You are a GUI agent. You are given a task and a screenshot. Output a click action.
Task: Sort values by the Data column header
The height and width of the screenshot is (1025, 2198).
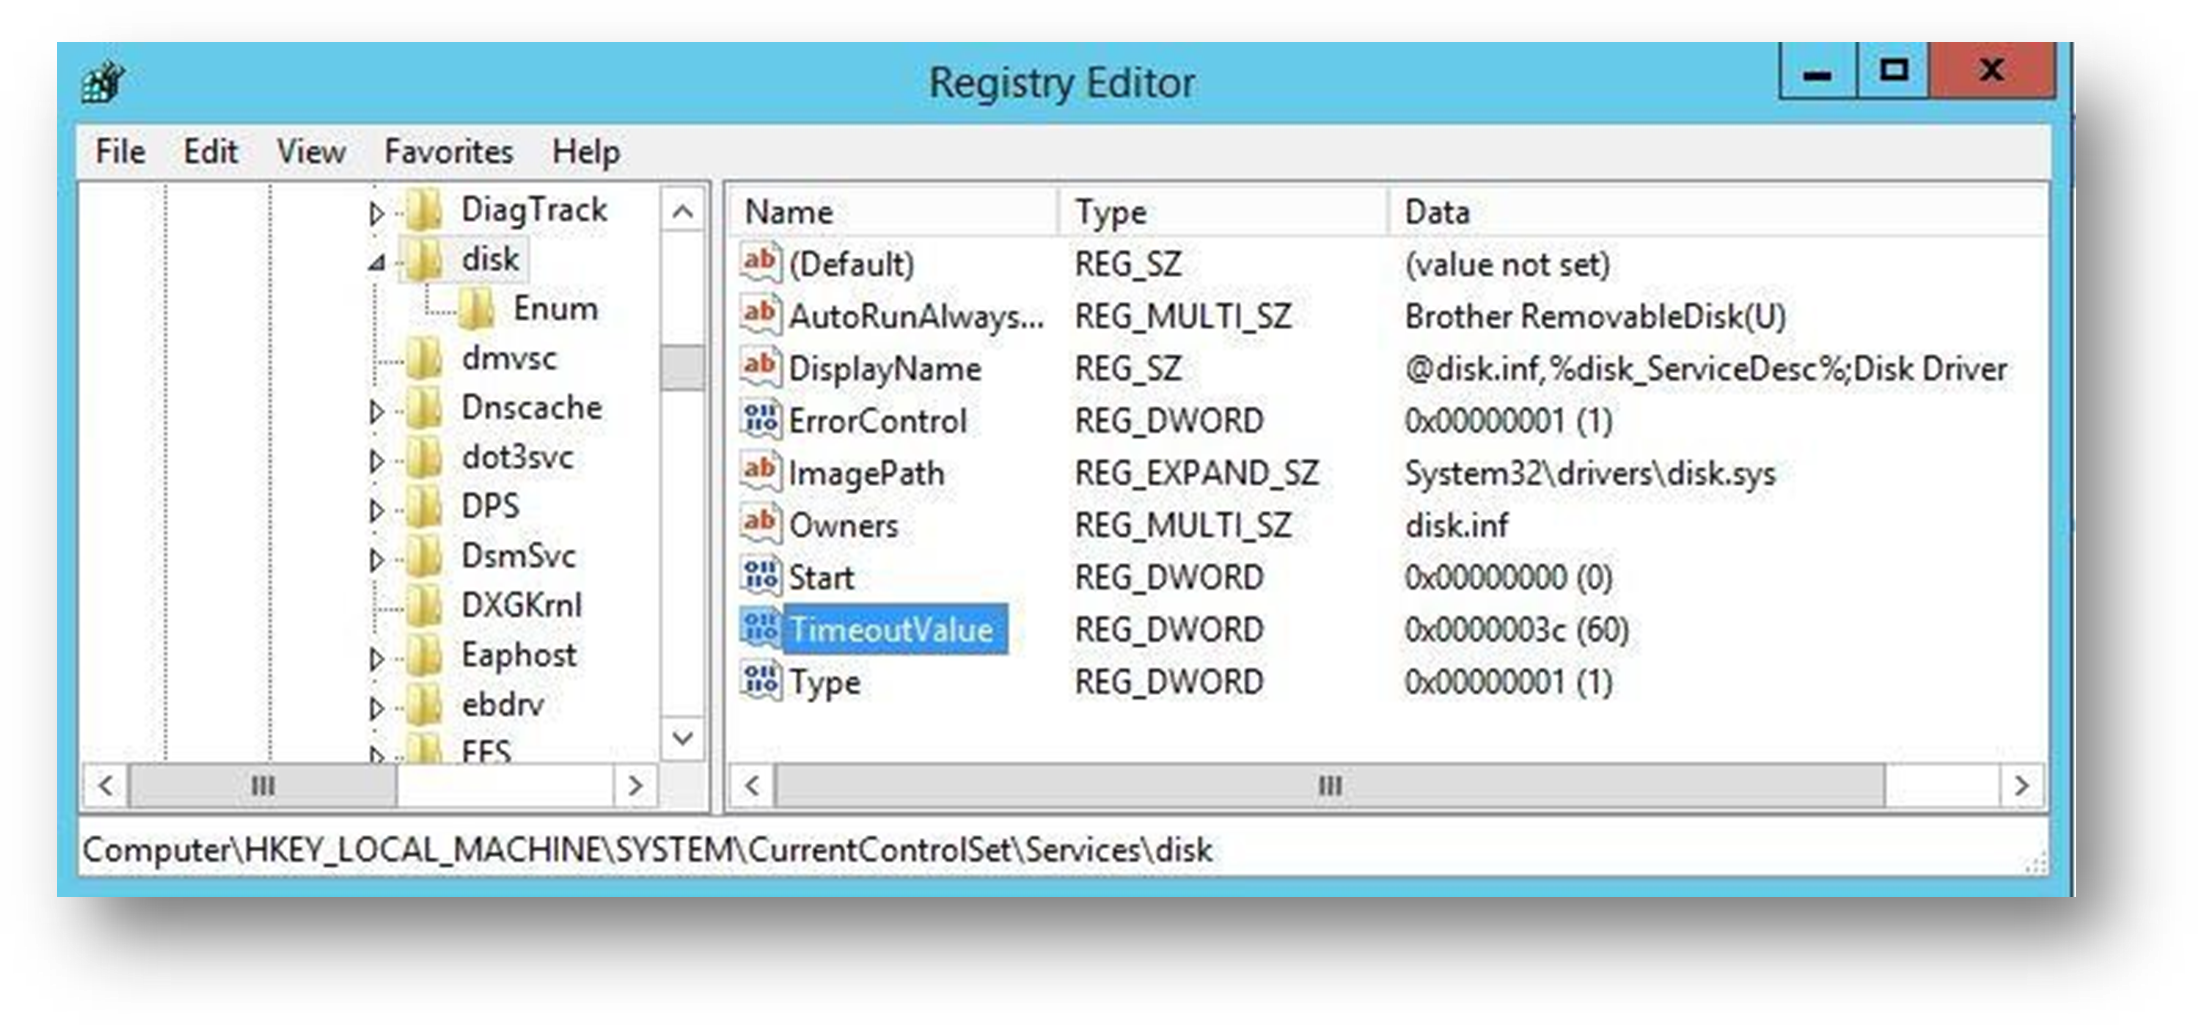coord(1716,211)
